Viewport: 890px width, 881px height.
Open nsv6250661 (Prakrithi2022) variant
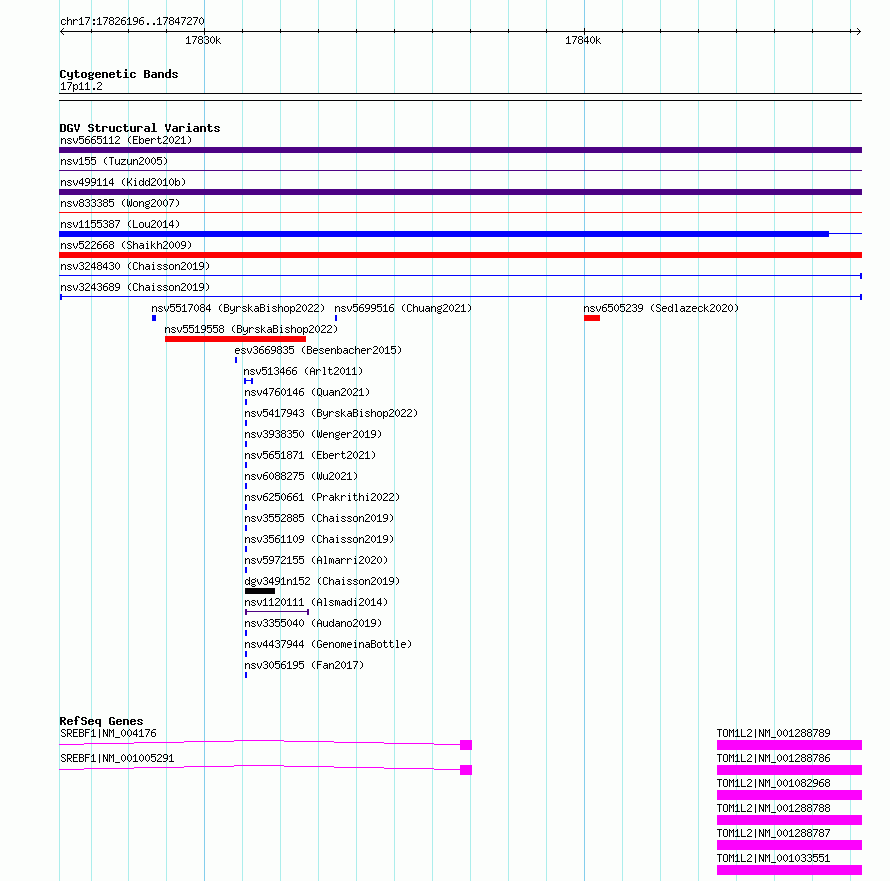point(322,497)
